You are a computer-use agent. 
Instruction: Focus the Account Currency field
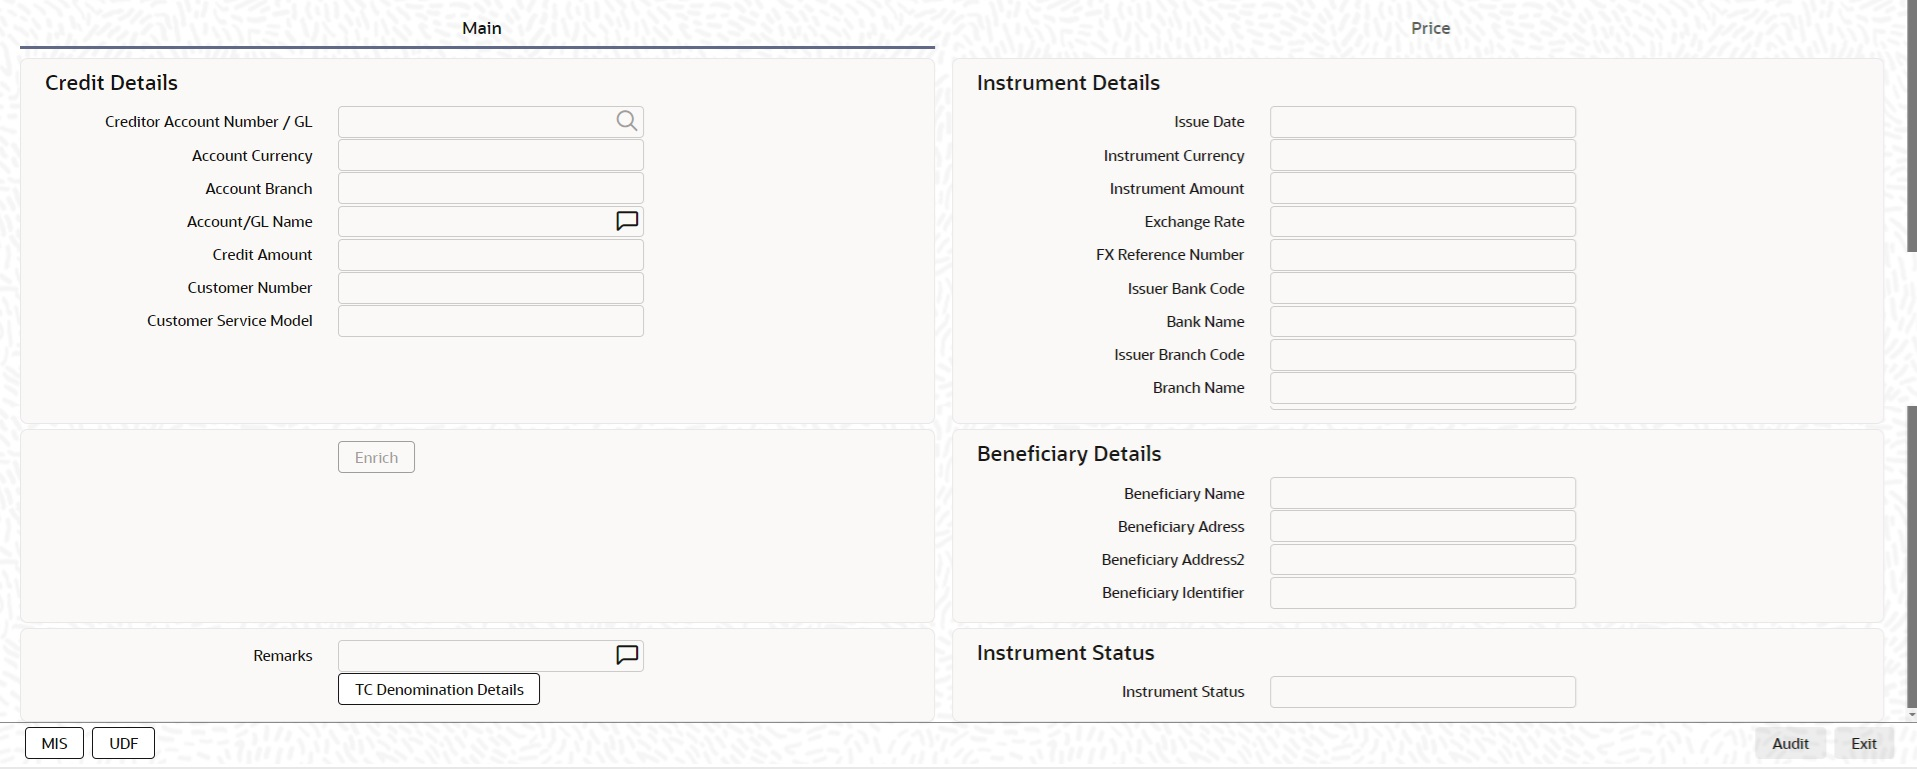tap(491, 155)
